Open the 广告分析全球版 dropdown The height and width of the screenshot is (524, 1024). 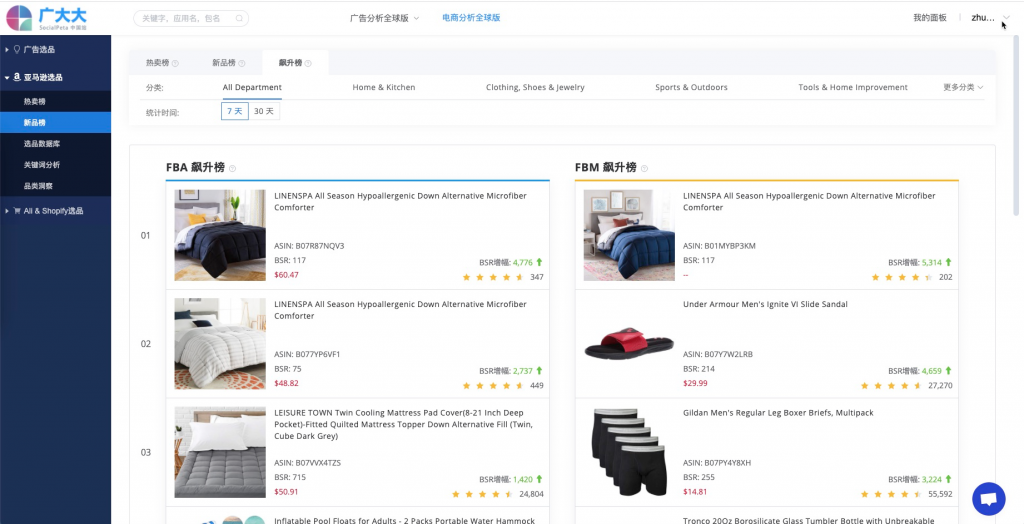(384, 18)
